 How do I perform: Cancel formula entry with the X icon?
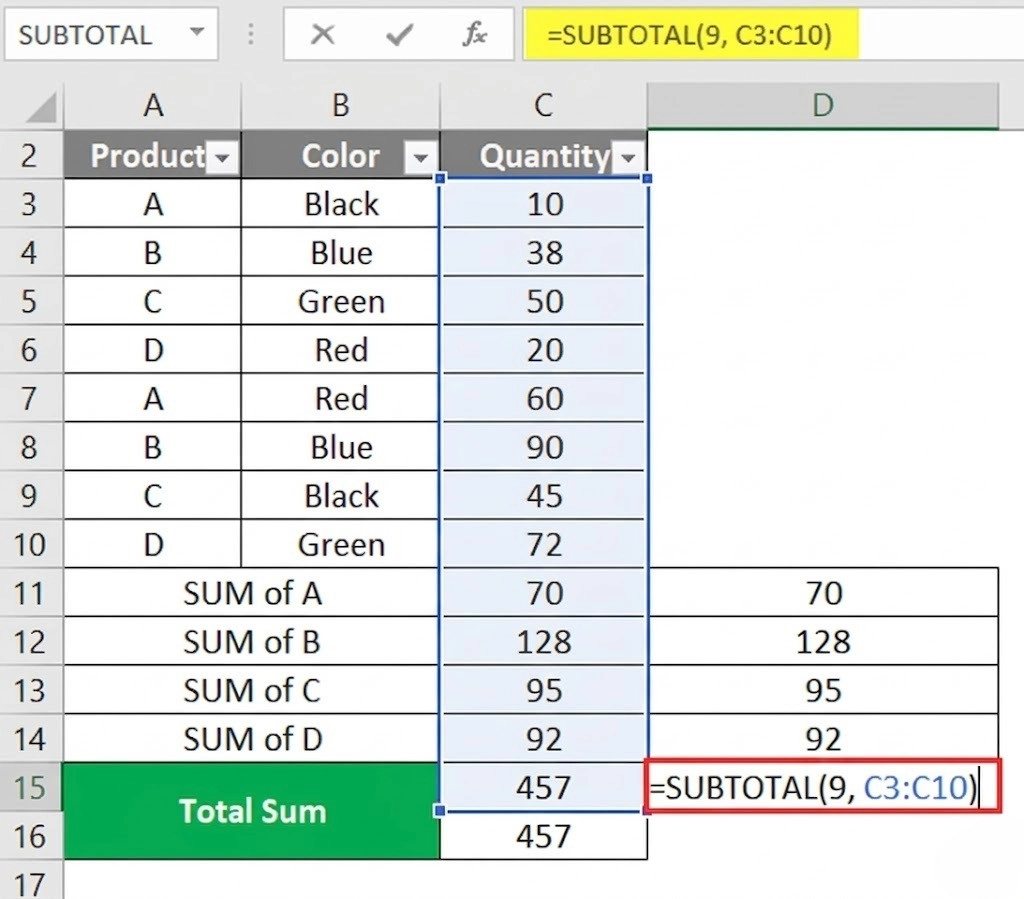(x=323, y=33)
